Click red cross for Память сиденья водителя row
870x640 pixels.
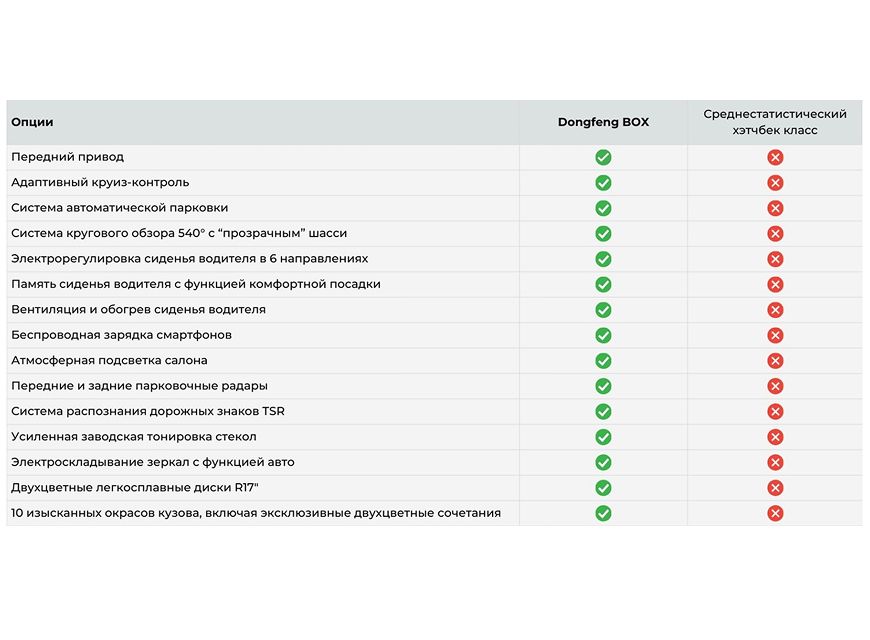pos(775,284)
